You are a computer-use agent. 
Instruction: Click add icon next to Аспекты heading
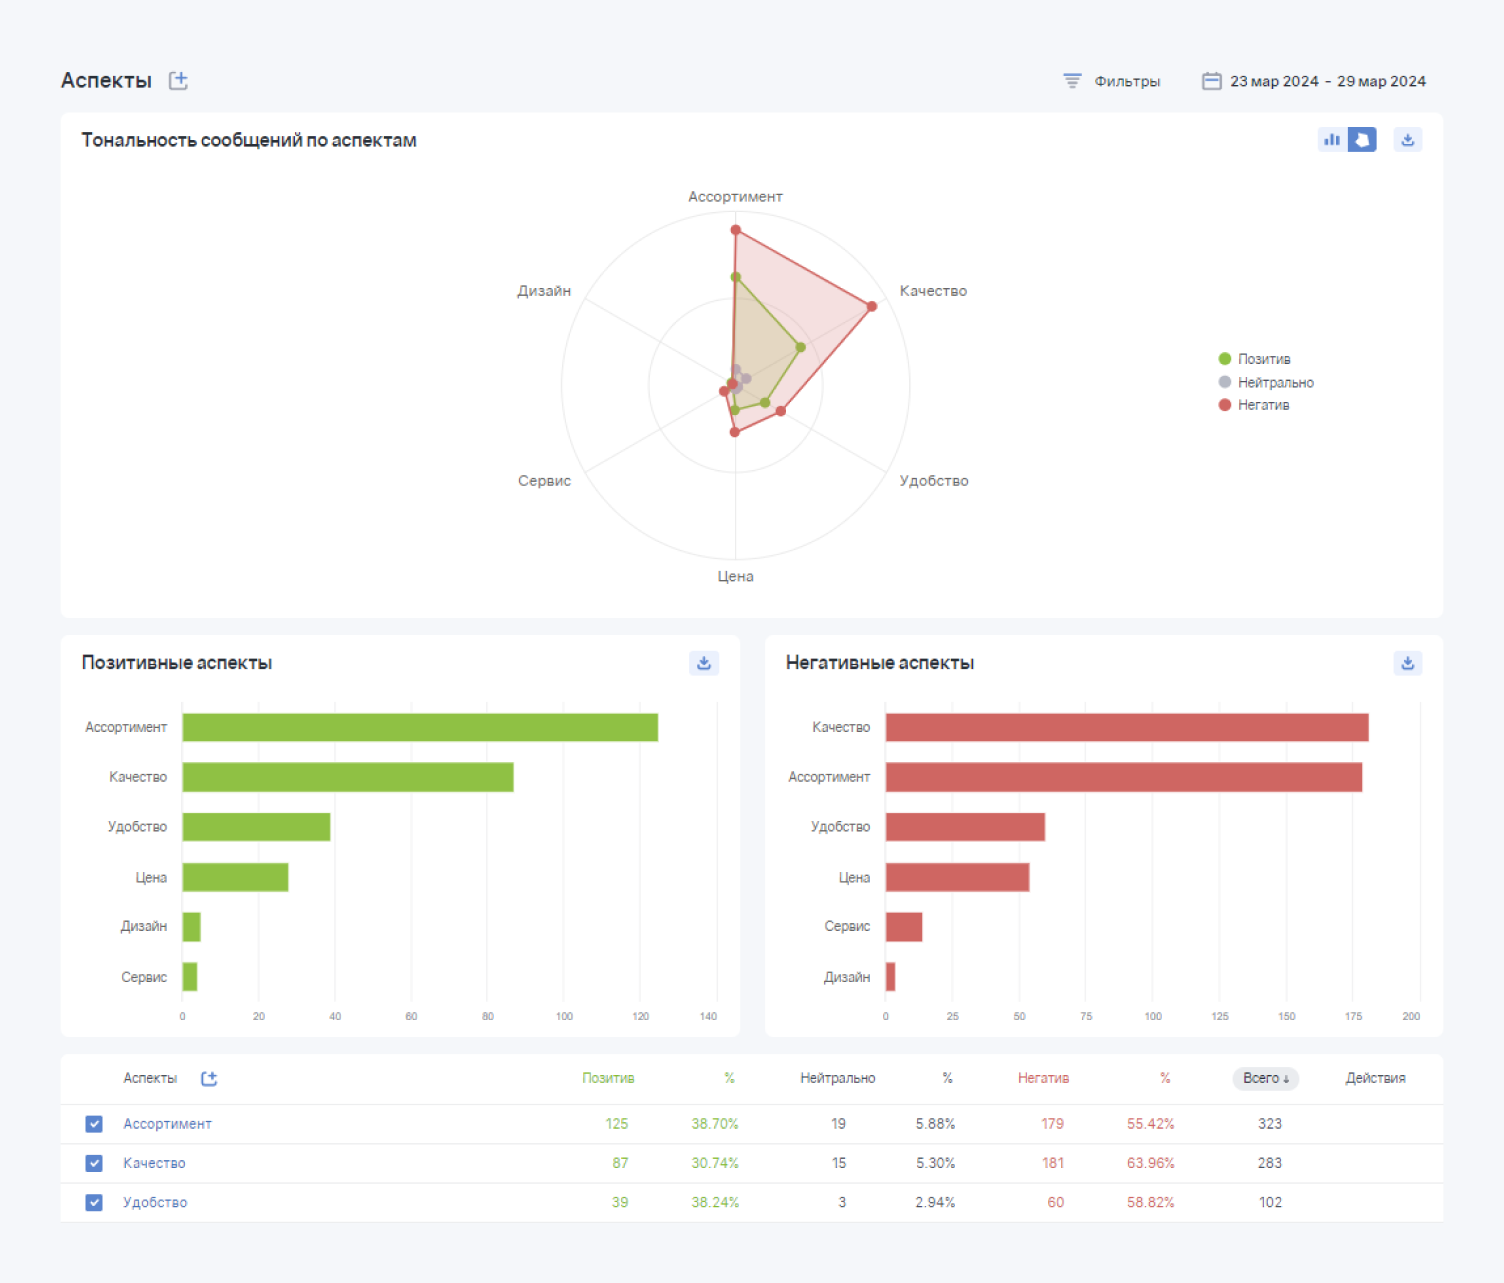[178, 81]
